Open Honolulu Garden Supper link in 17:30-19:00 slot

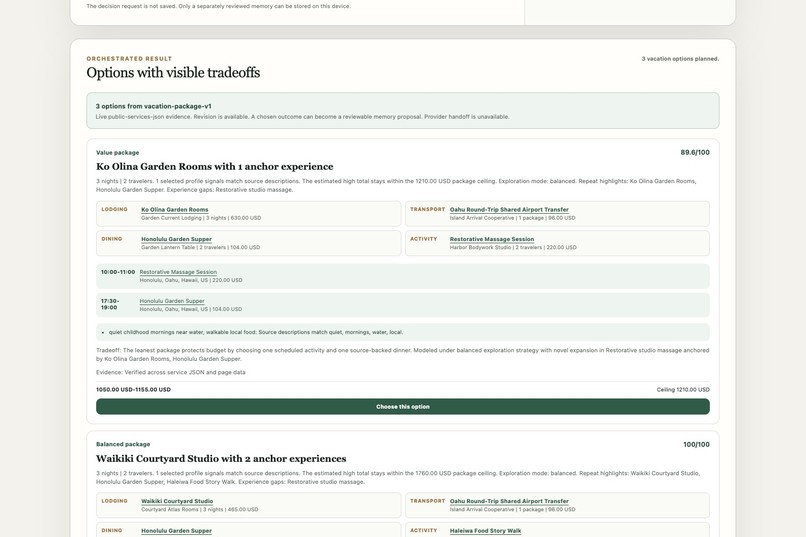pyautogui.click(x=172, y=301)
